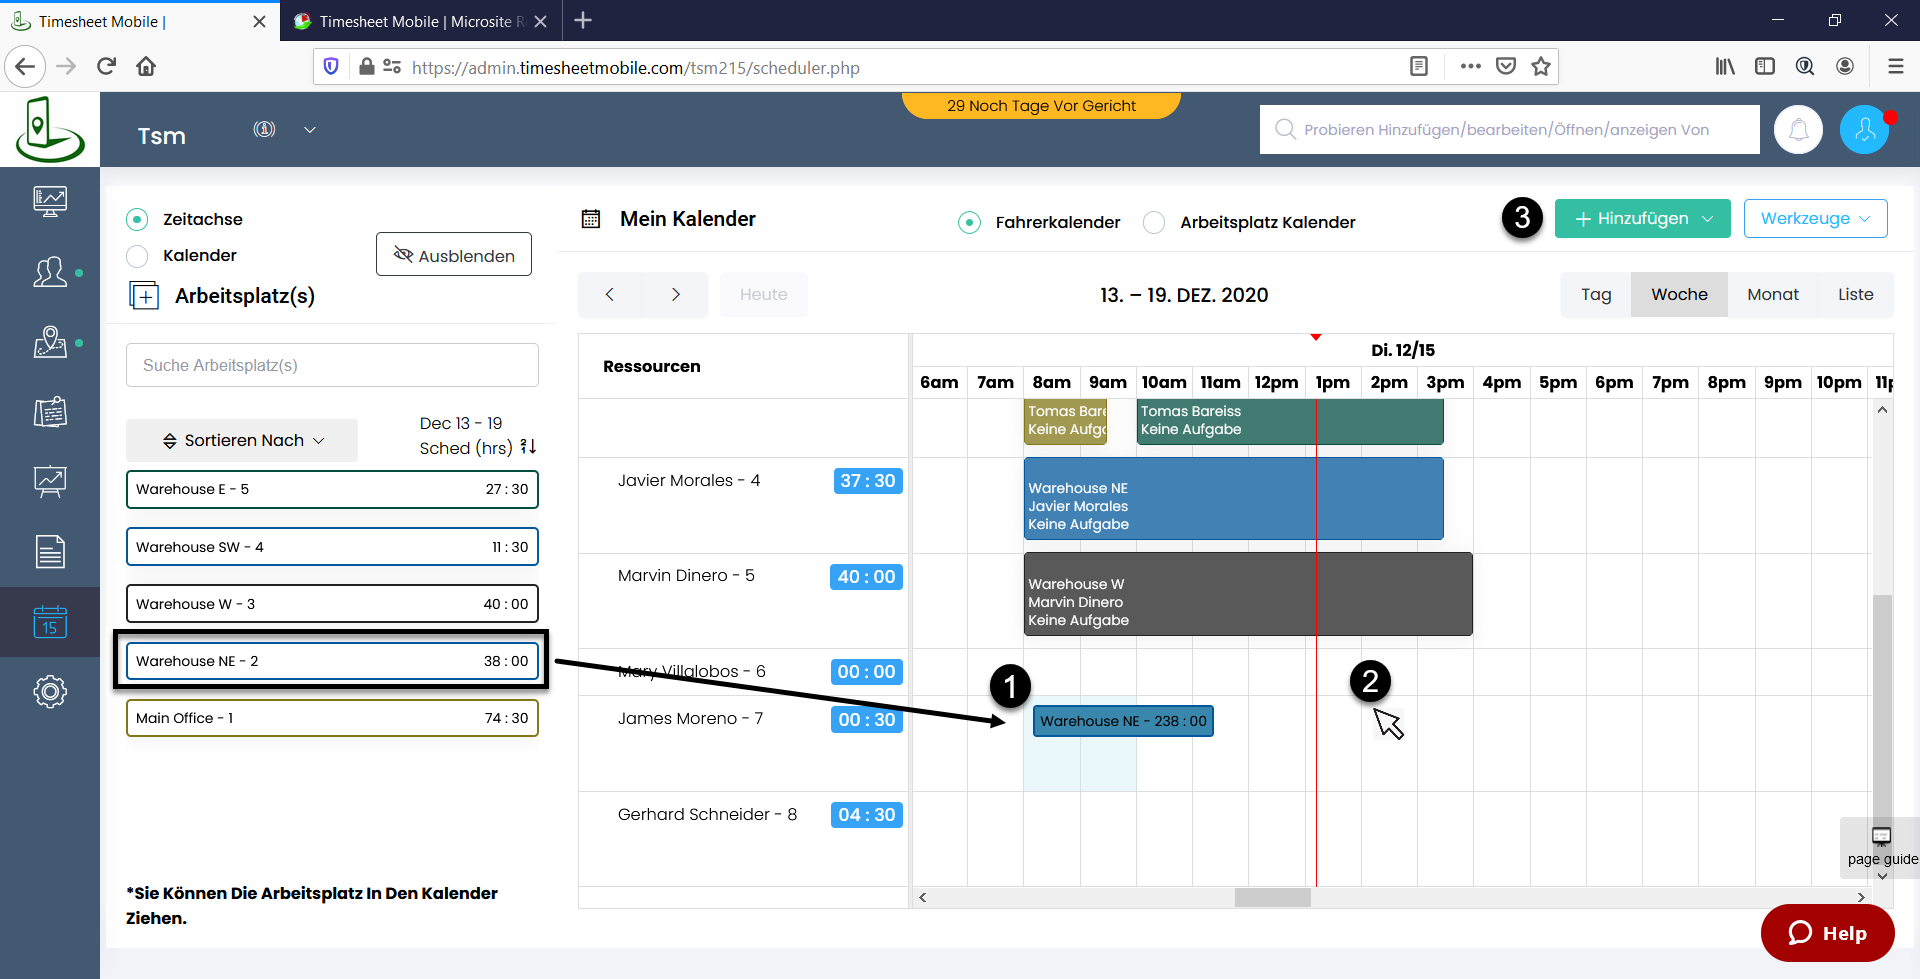This screenshot has height=979, width=1920.
Task: Open the Werkzeuge dropdown menu
Action: (1815, 219)
